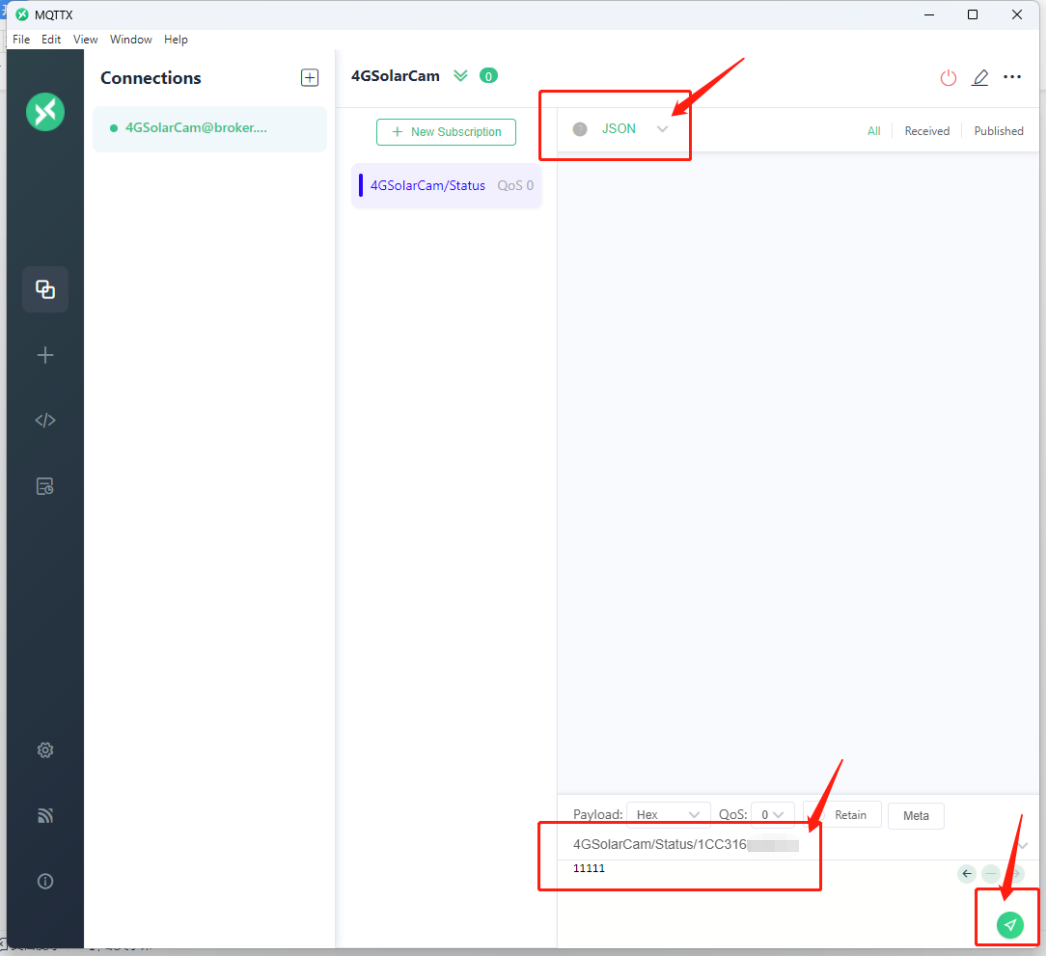This screenshot has height=956, width=1046.
Task: Show All messages filter
Action: click(873, 131)
